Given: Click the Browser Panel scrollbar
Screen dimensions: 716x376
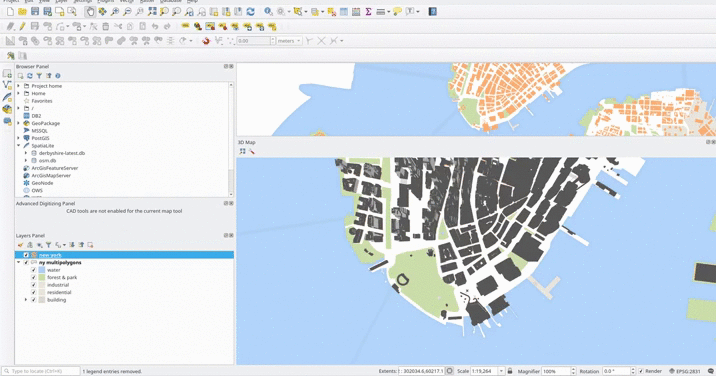Looking at the screenshot, I should (x=231, y=139).
